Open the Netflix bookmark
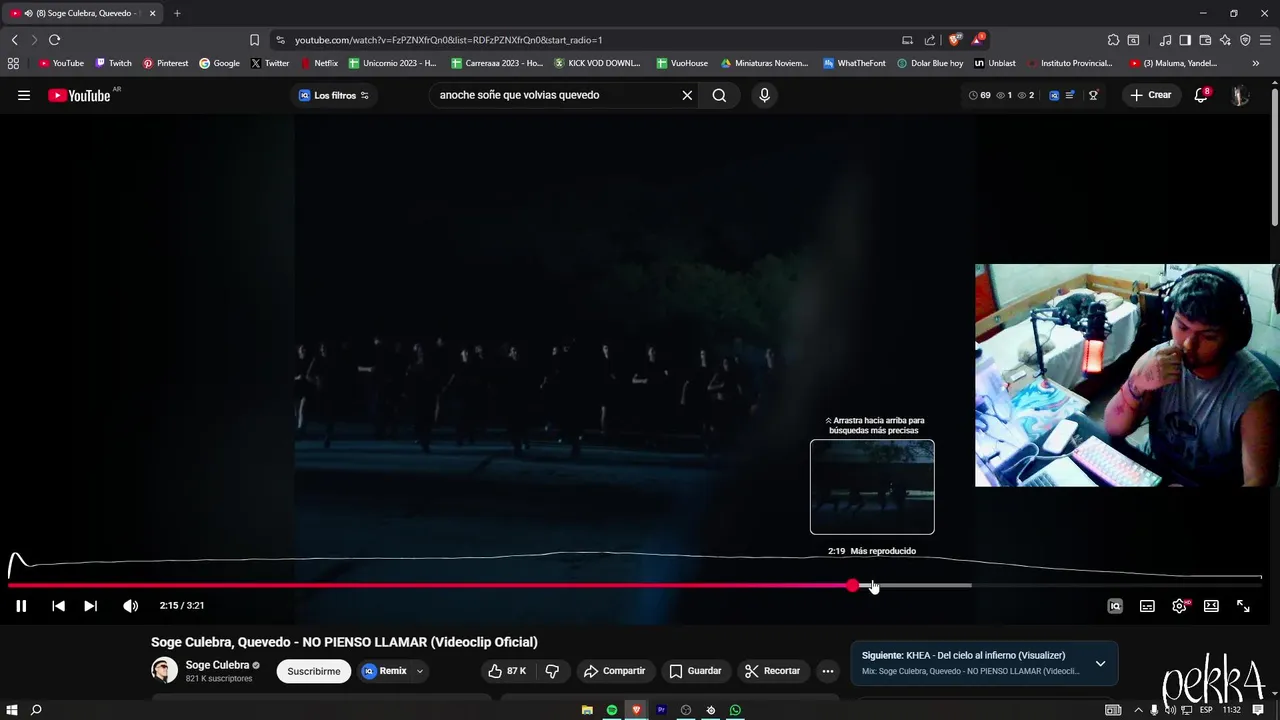The width and height of the screenshot is (1280, 720). coord(319,63)
